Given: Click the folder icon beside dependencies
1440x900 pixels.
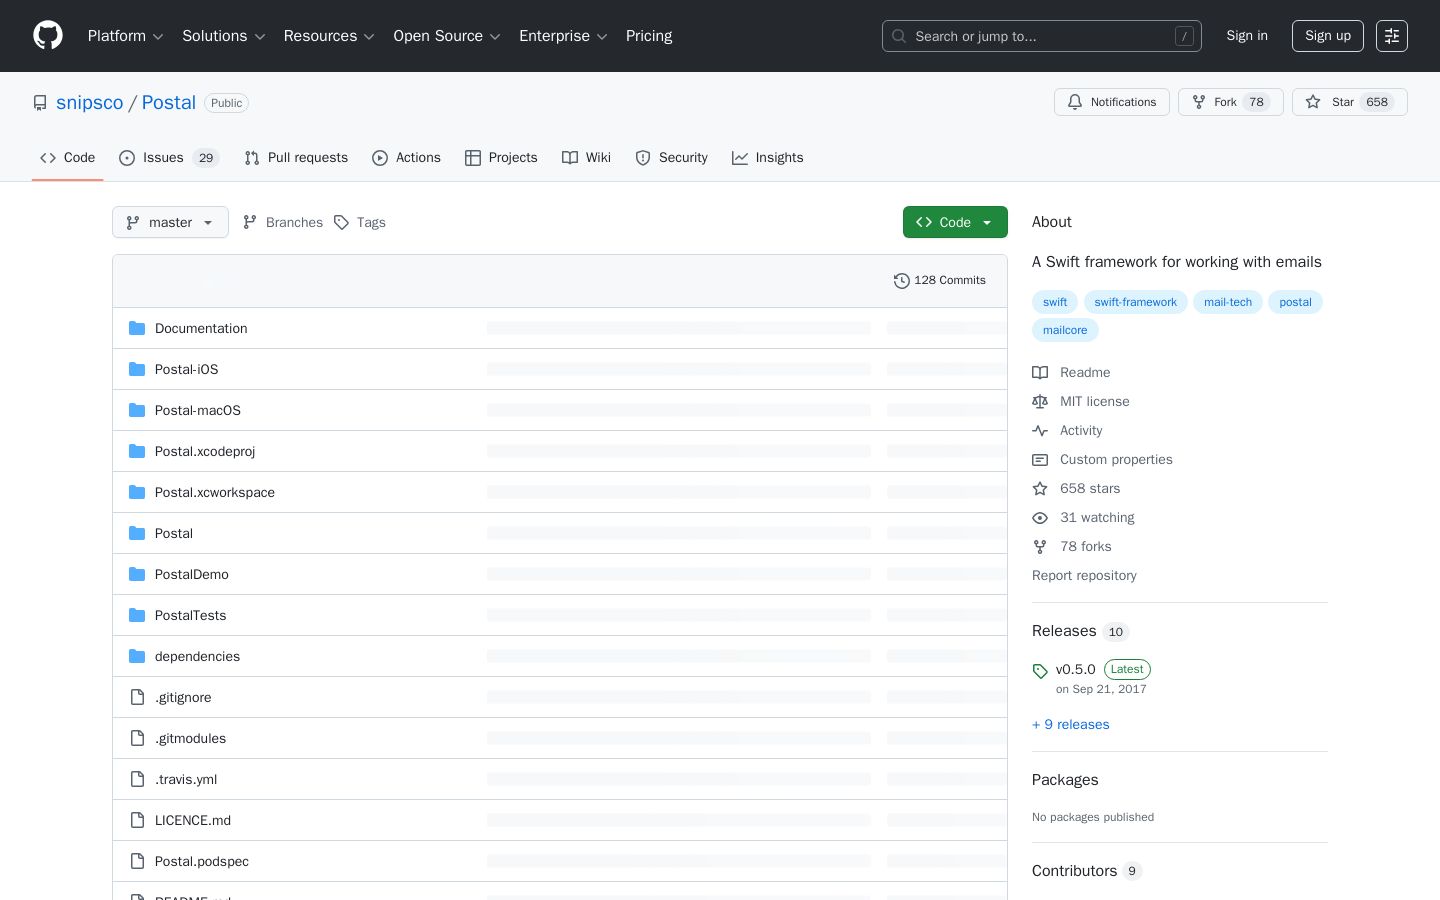Looking at the screenshot, I should [x=137, y=656].
